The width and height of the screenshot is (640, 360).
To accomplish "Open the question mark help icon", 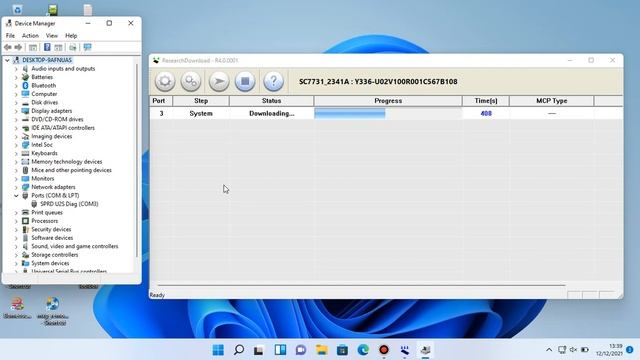I will pyautogui.click(x=273, y=81).
